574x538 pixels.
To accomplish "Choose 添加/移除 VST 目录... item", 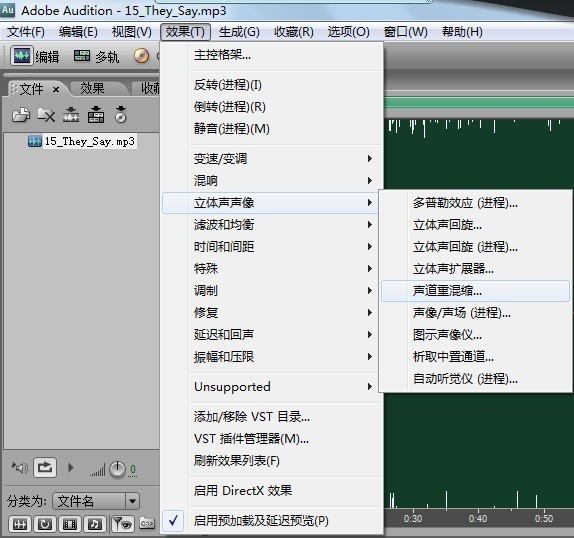I will [x=273, y=416].
